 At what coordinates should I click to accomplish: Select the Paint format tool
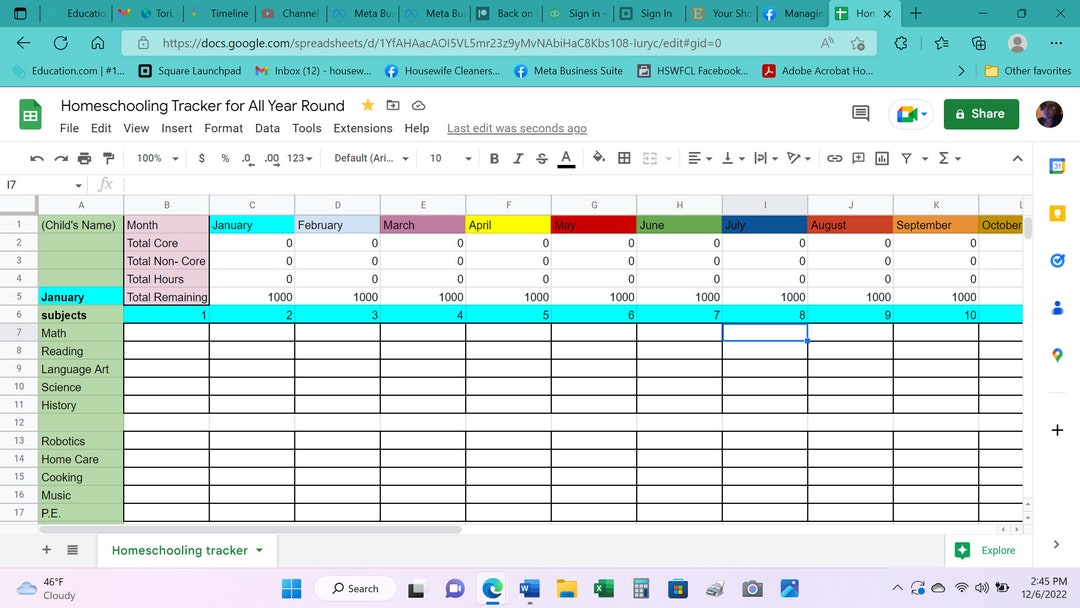point(108,158)
